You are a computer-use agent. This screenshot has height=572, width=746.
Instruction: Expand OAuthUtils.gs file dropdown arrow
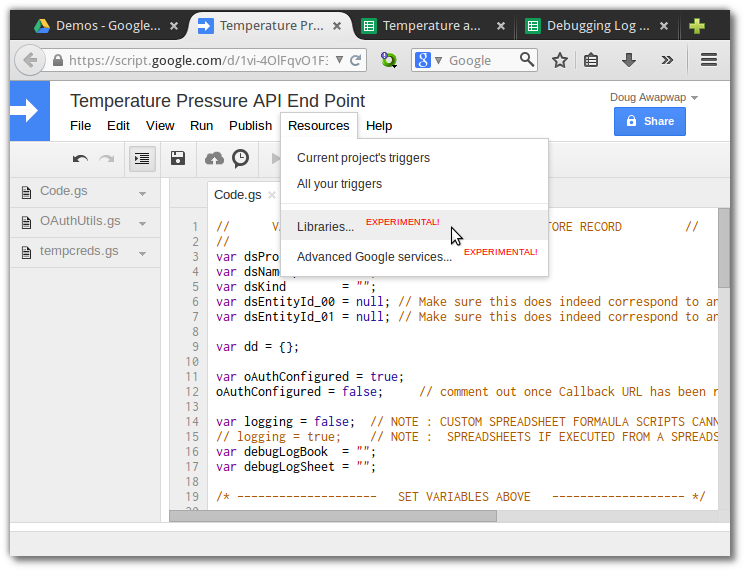point(142,224)
